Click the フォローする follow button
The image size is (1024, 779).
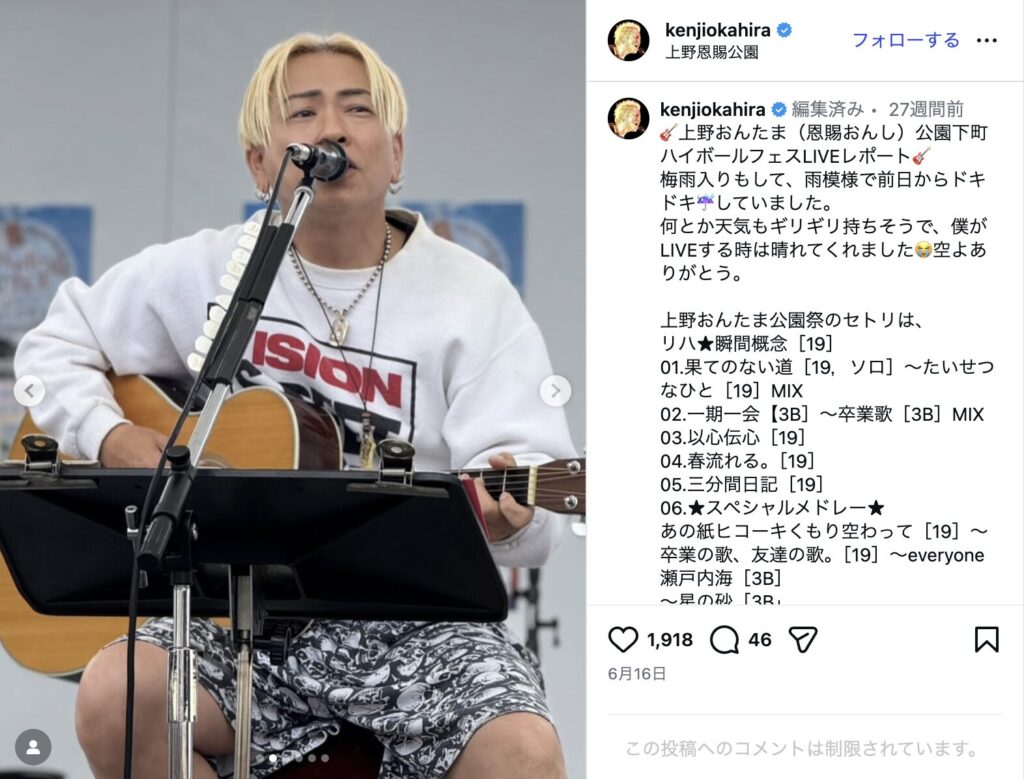906,40
